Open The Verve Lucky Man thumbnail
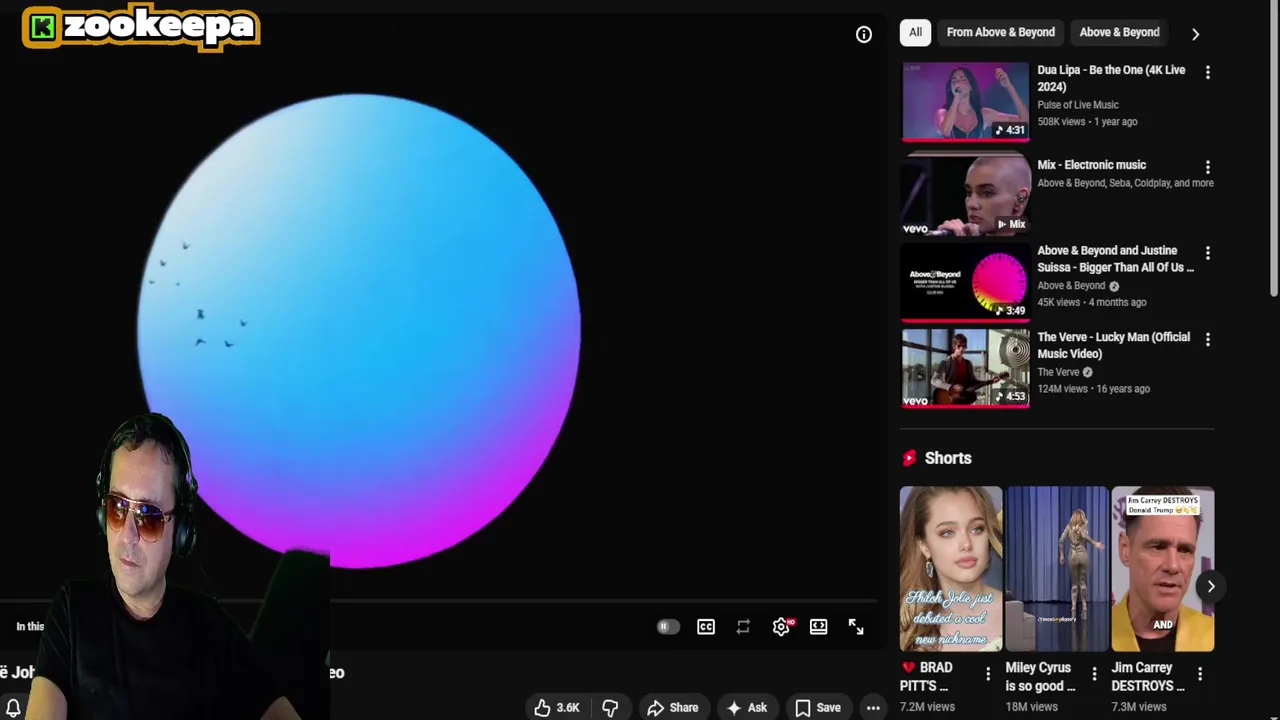Screen dimensions: 1280x720 [965, 369]
